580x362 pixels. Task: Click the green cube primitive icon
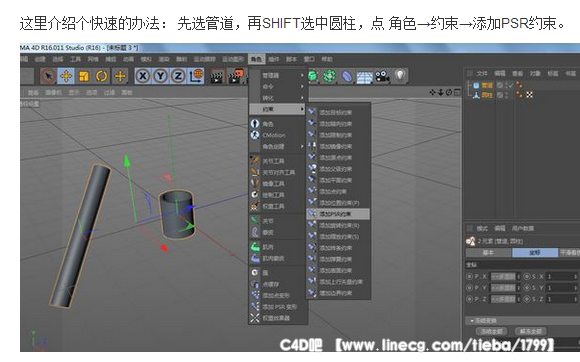(313, 76)
